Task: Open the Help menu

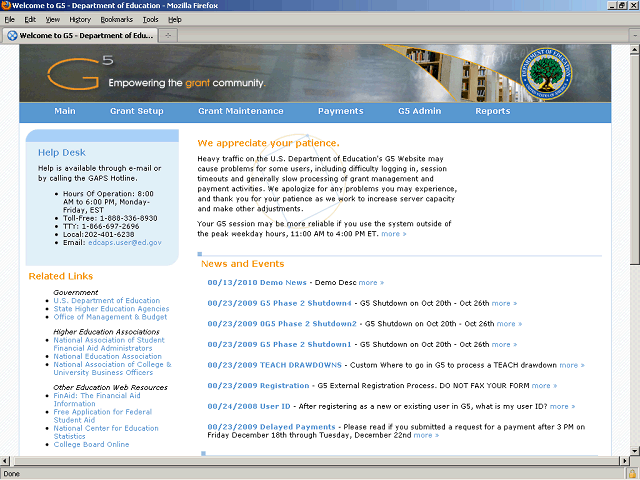Action: point(175,20)
